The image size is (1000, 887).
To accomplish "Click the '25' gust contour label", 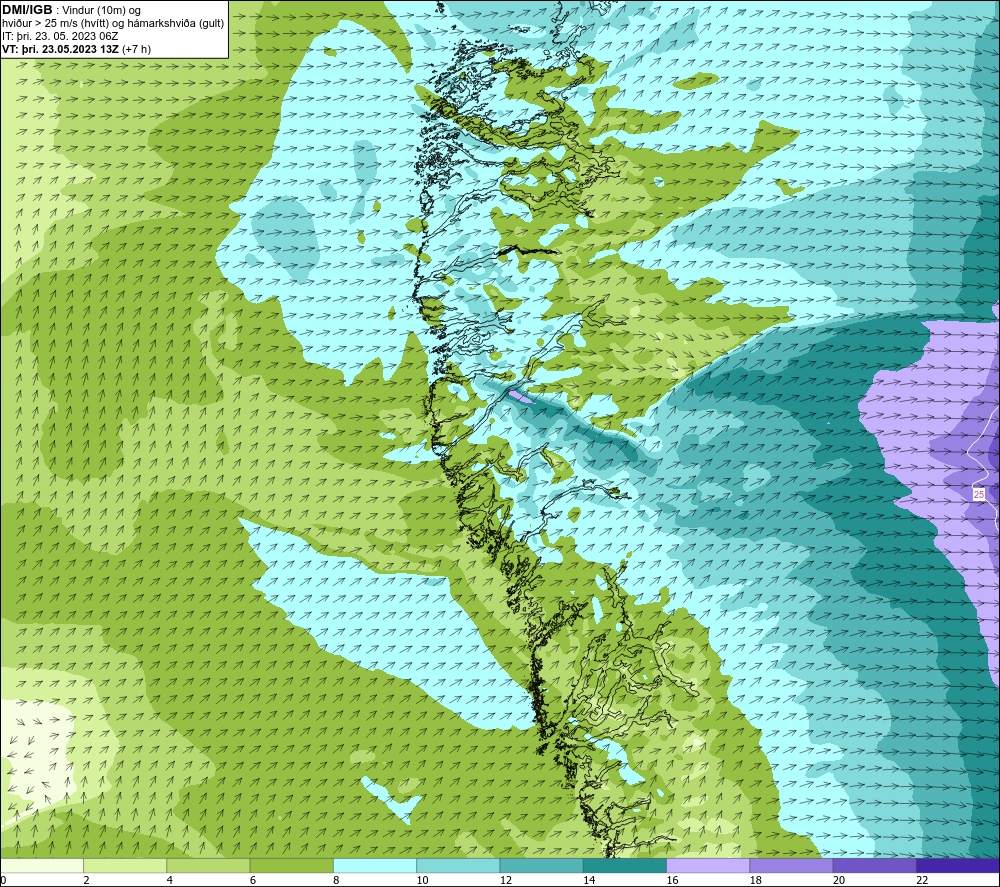I will point(979,494).
